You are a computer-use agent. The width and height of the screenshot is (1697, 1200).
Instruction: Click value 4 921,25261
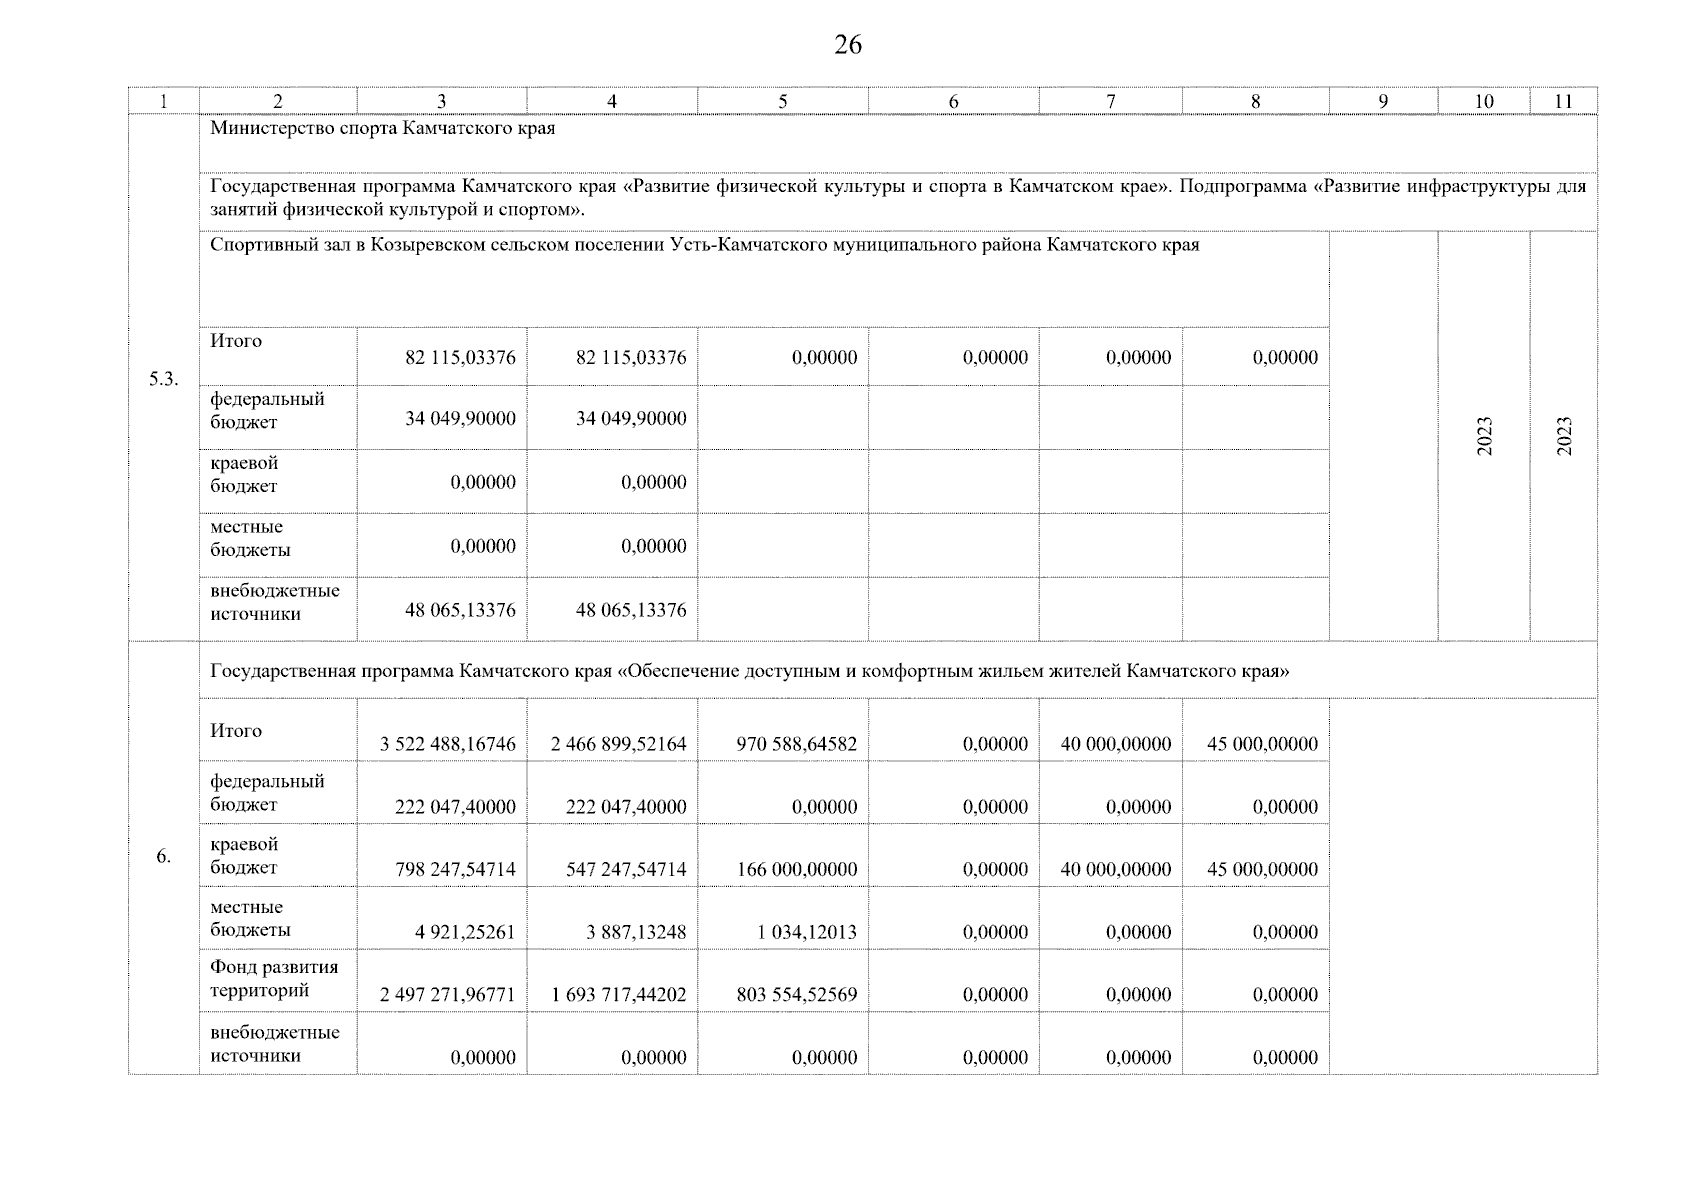[466, 933]
